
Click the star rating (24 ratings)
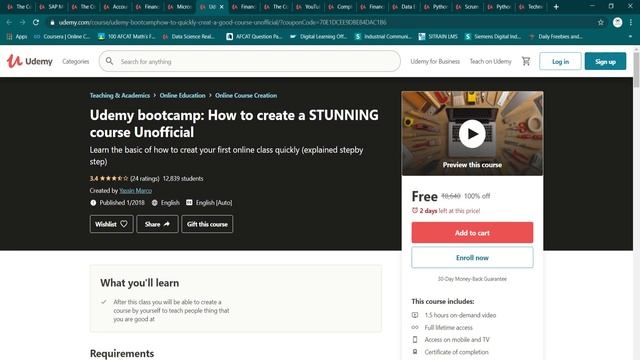click(x=124, y=178)
